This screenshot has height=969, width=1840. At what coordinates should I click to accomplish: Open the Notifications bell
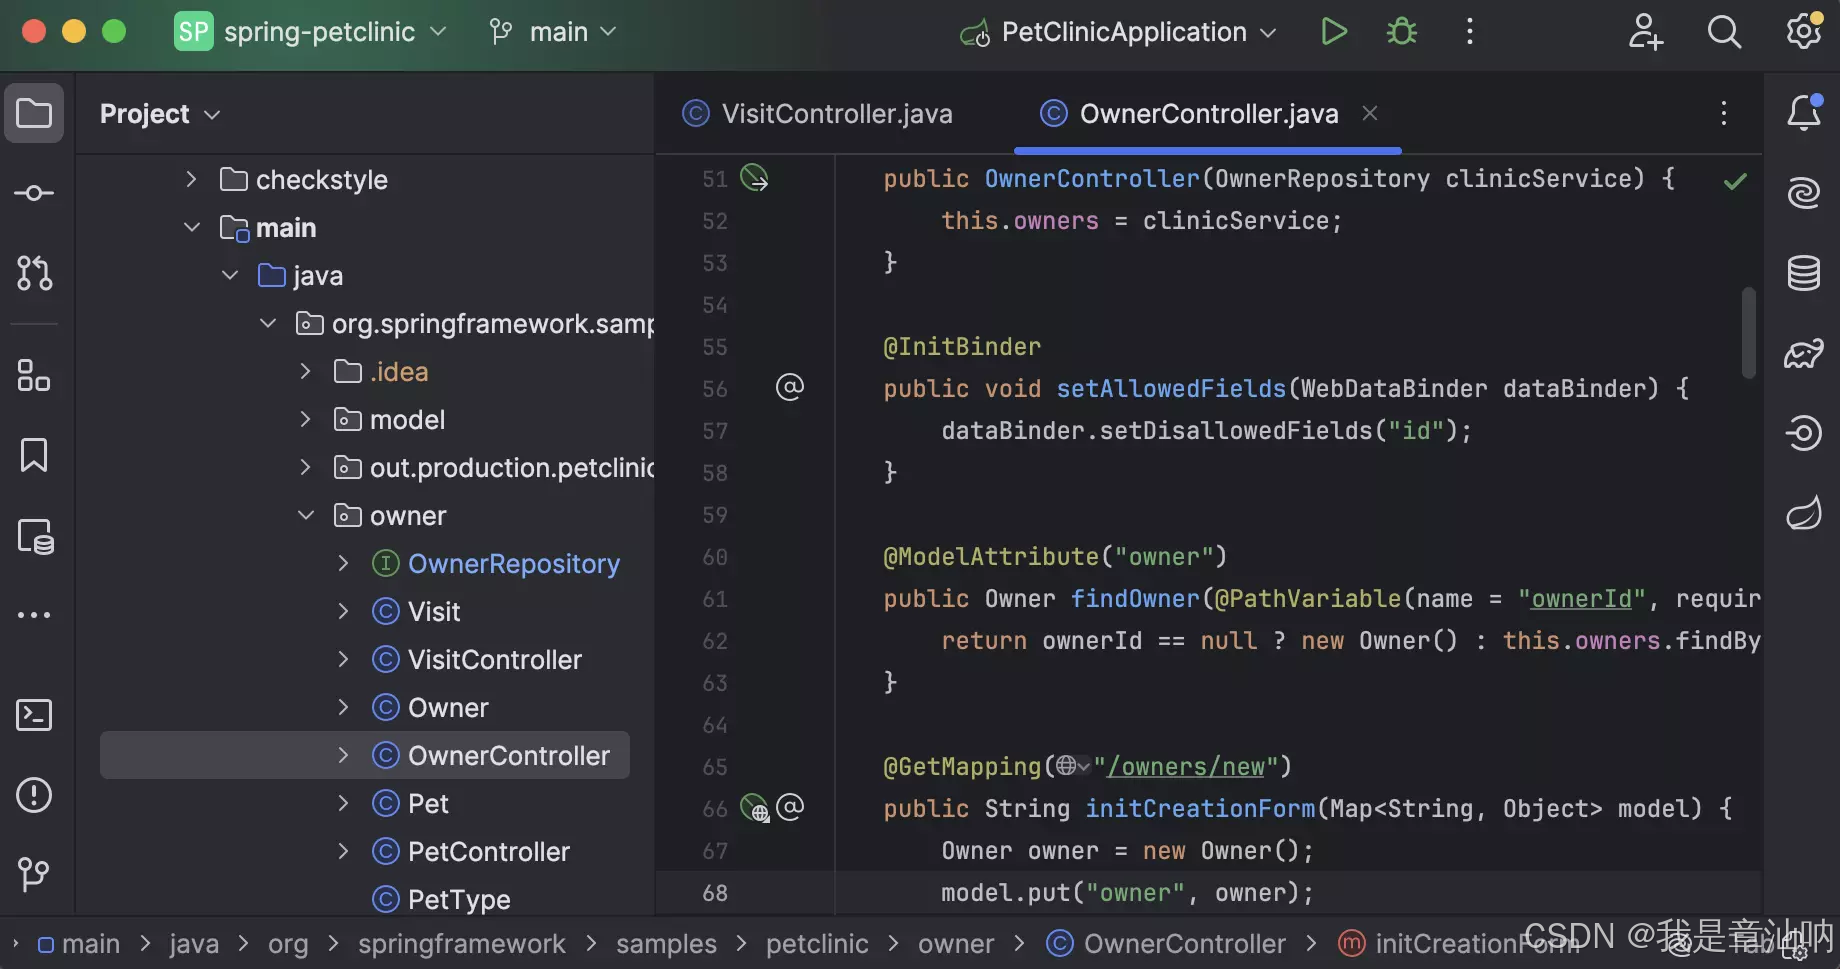tap(1804, 112)
